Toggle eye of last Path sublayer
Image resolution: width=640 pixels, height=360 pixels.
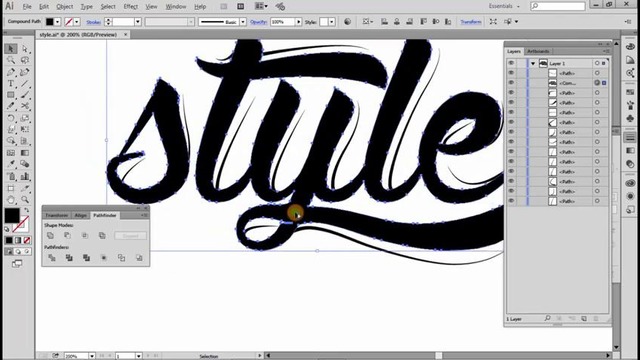(511, 201)
